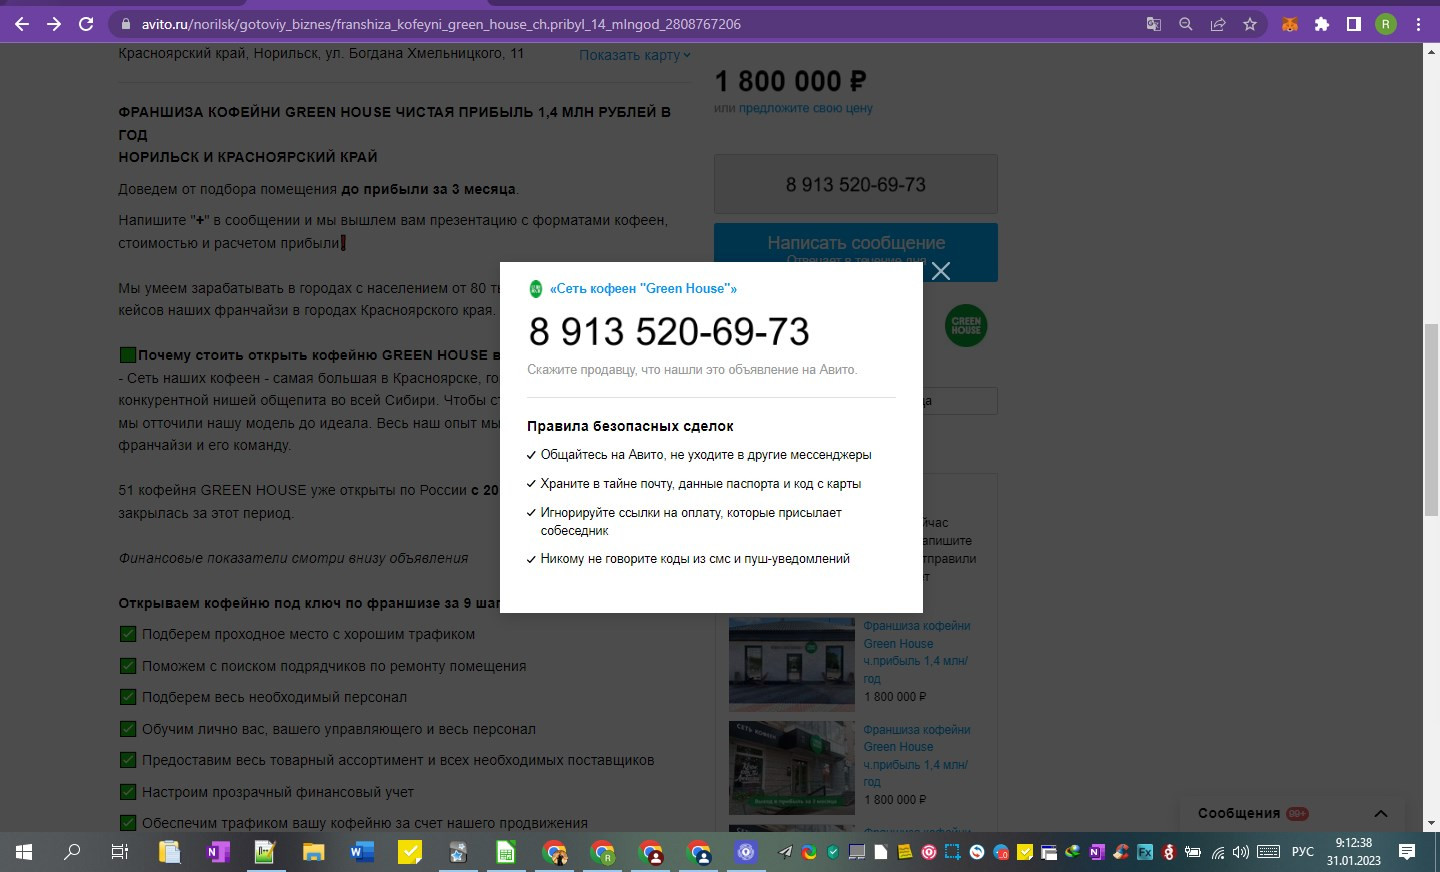
Task: Go back to the previous page
Action: [22, 24]
